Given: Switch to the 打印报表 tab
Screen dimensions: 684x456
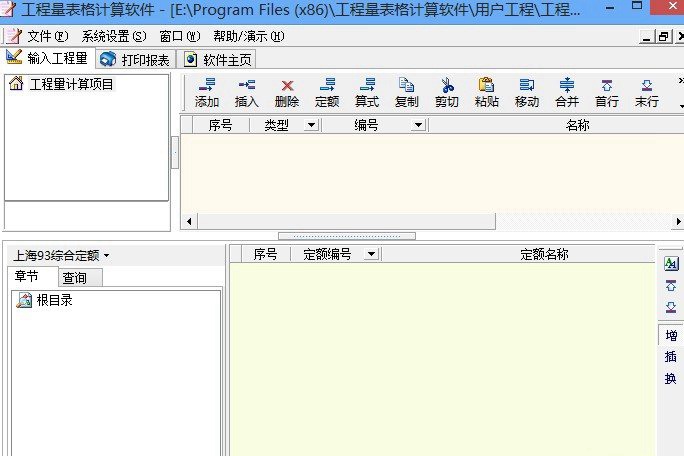Looking at the screenshot, I should tap(135, 59).
